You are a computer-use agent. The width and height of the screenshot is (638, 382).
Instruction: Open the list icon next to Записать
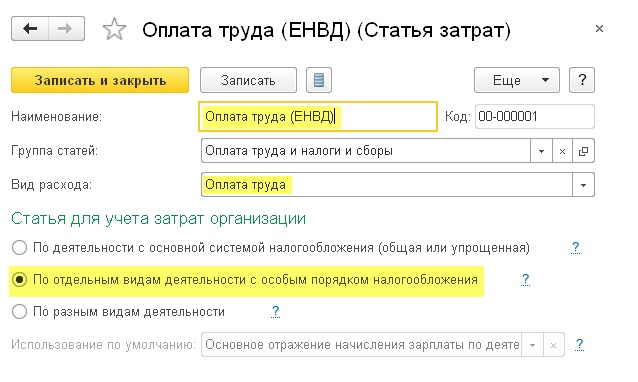tap(319, 80)
